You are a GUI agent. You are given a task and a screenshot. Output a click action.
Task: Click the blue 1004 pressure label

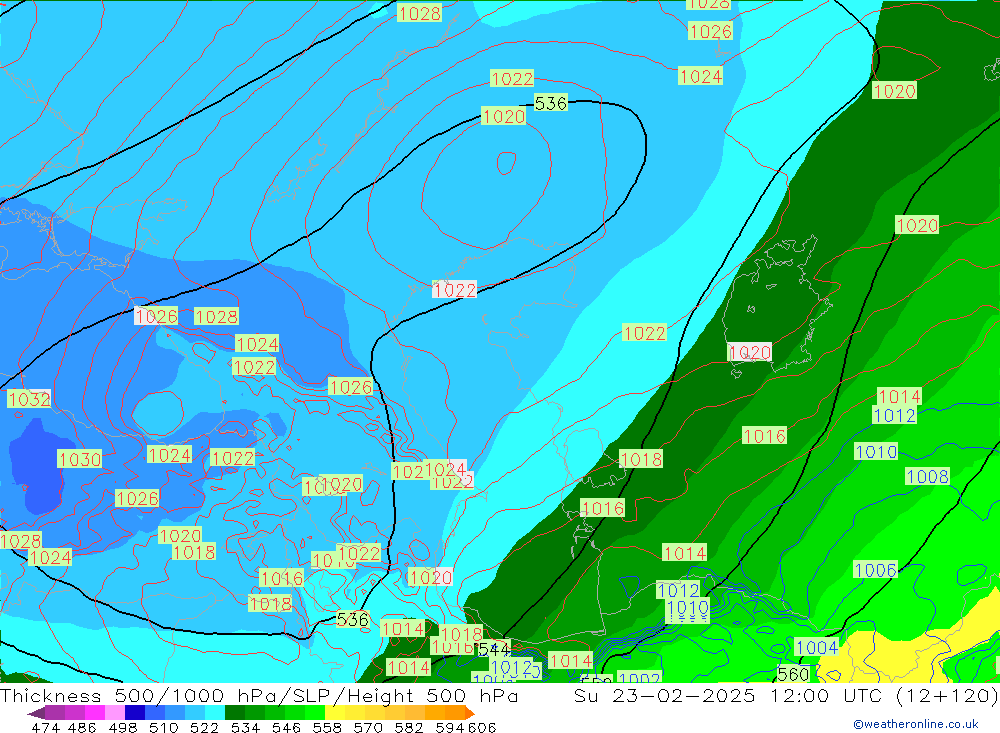(817, 648)
